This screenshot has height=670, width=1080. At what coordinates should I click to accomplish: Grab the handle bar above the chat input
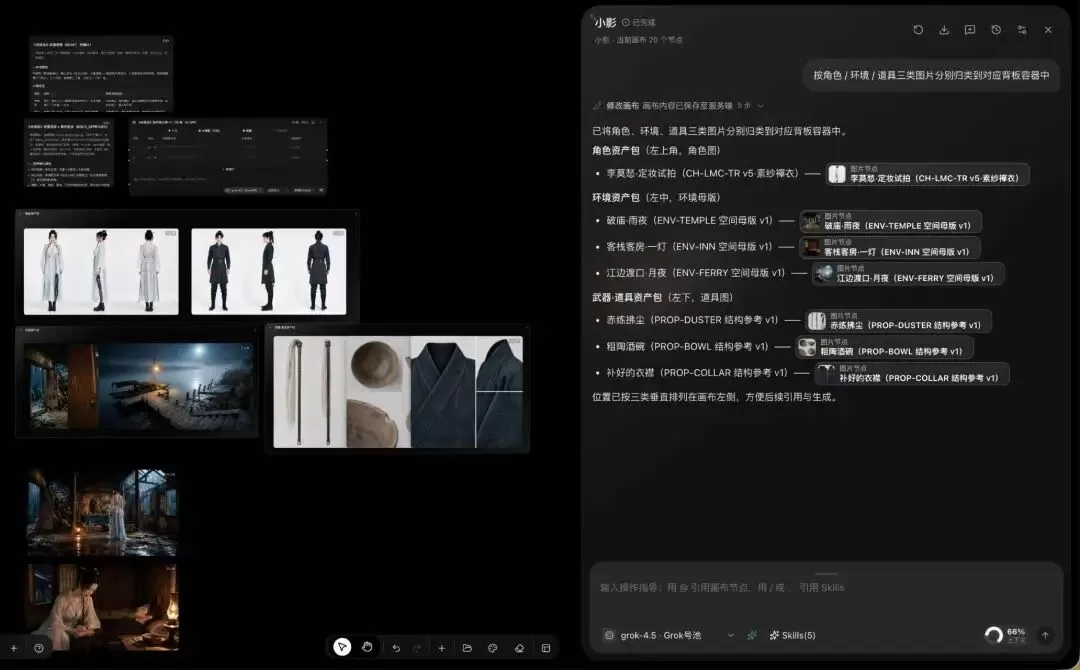pos(826,573)
